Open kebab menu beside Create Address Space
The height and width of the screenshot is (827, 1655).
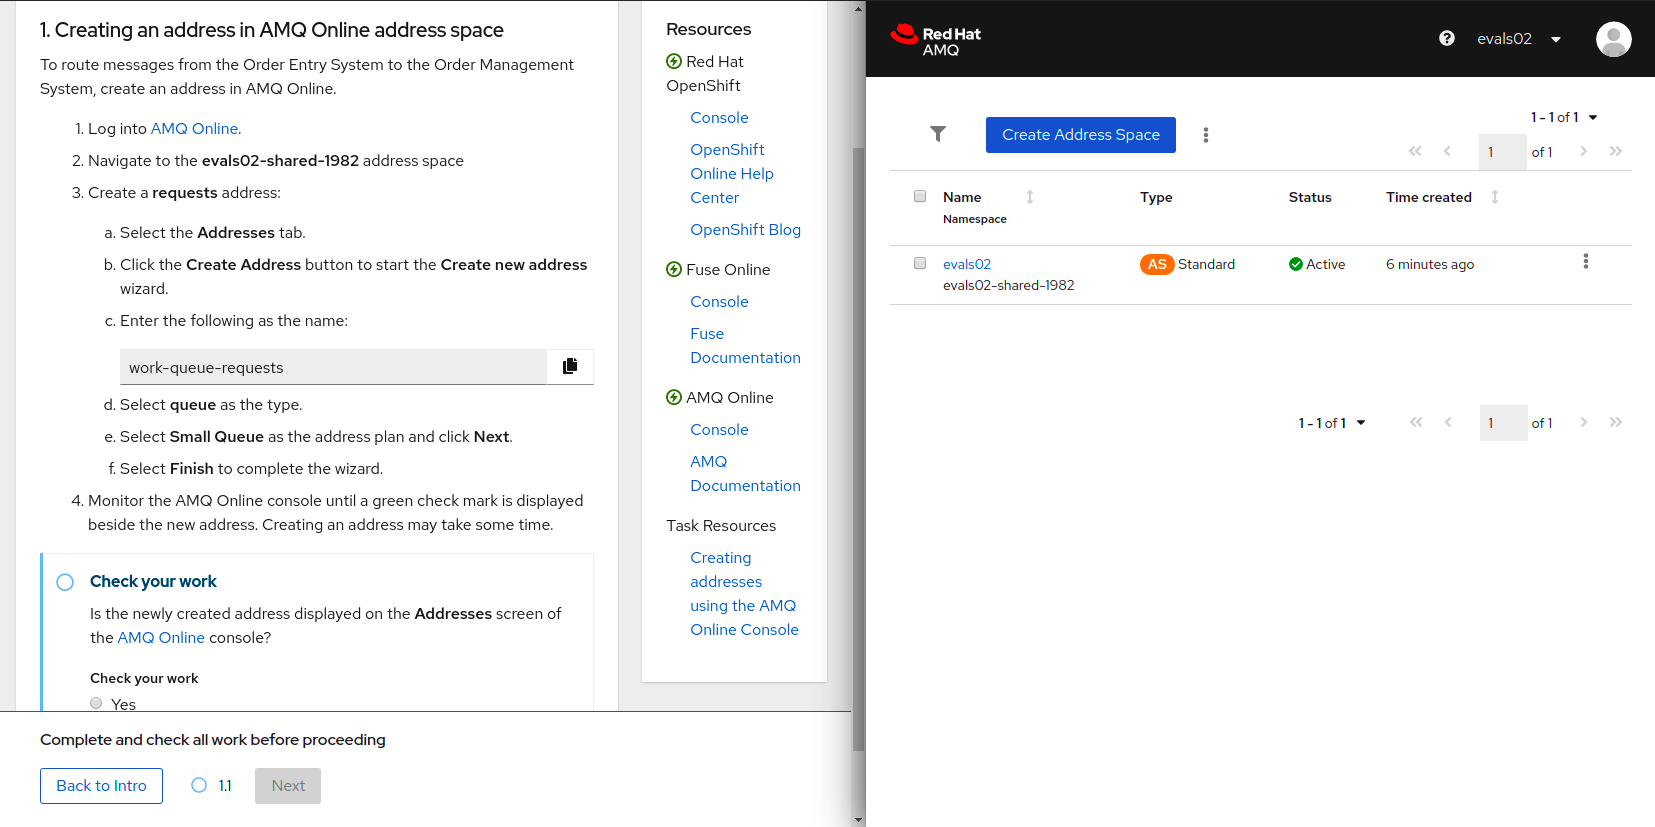(1206, 135)
